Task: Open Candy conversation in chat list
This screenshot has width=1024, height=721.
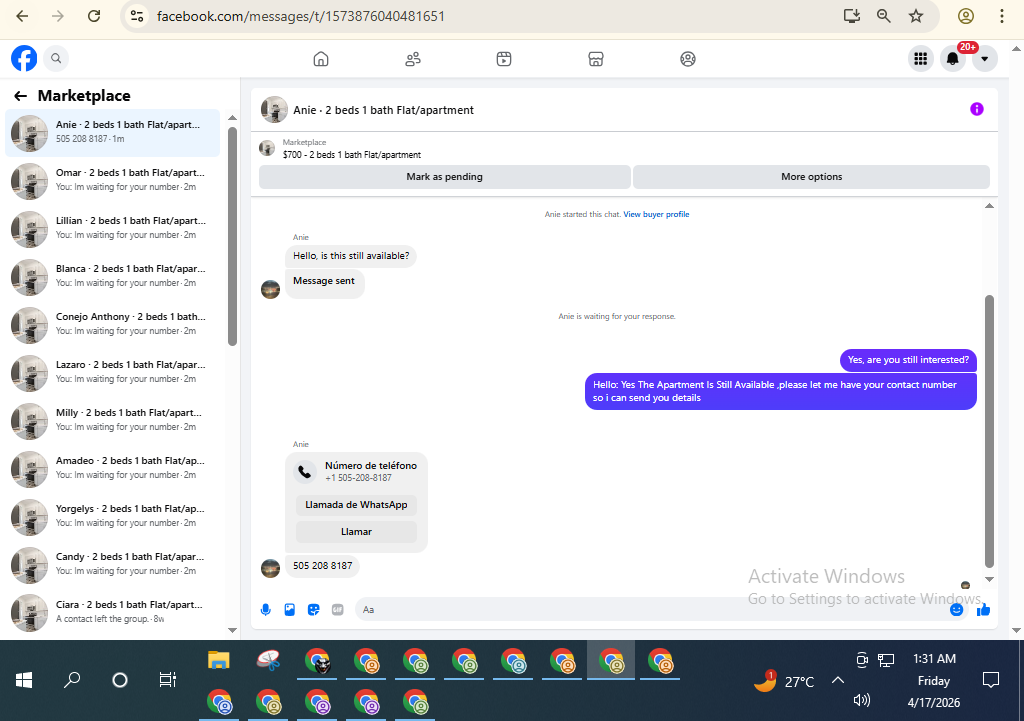Action: pos(112,565)
